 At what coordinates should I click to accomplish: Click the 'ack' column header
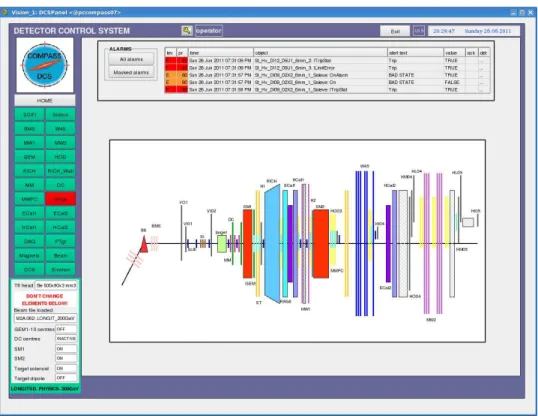pos(472,53)
